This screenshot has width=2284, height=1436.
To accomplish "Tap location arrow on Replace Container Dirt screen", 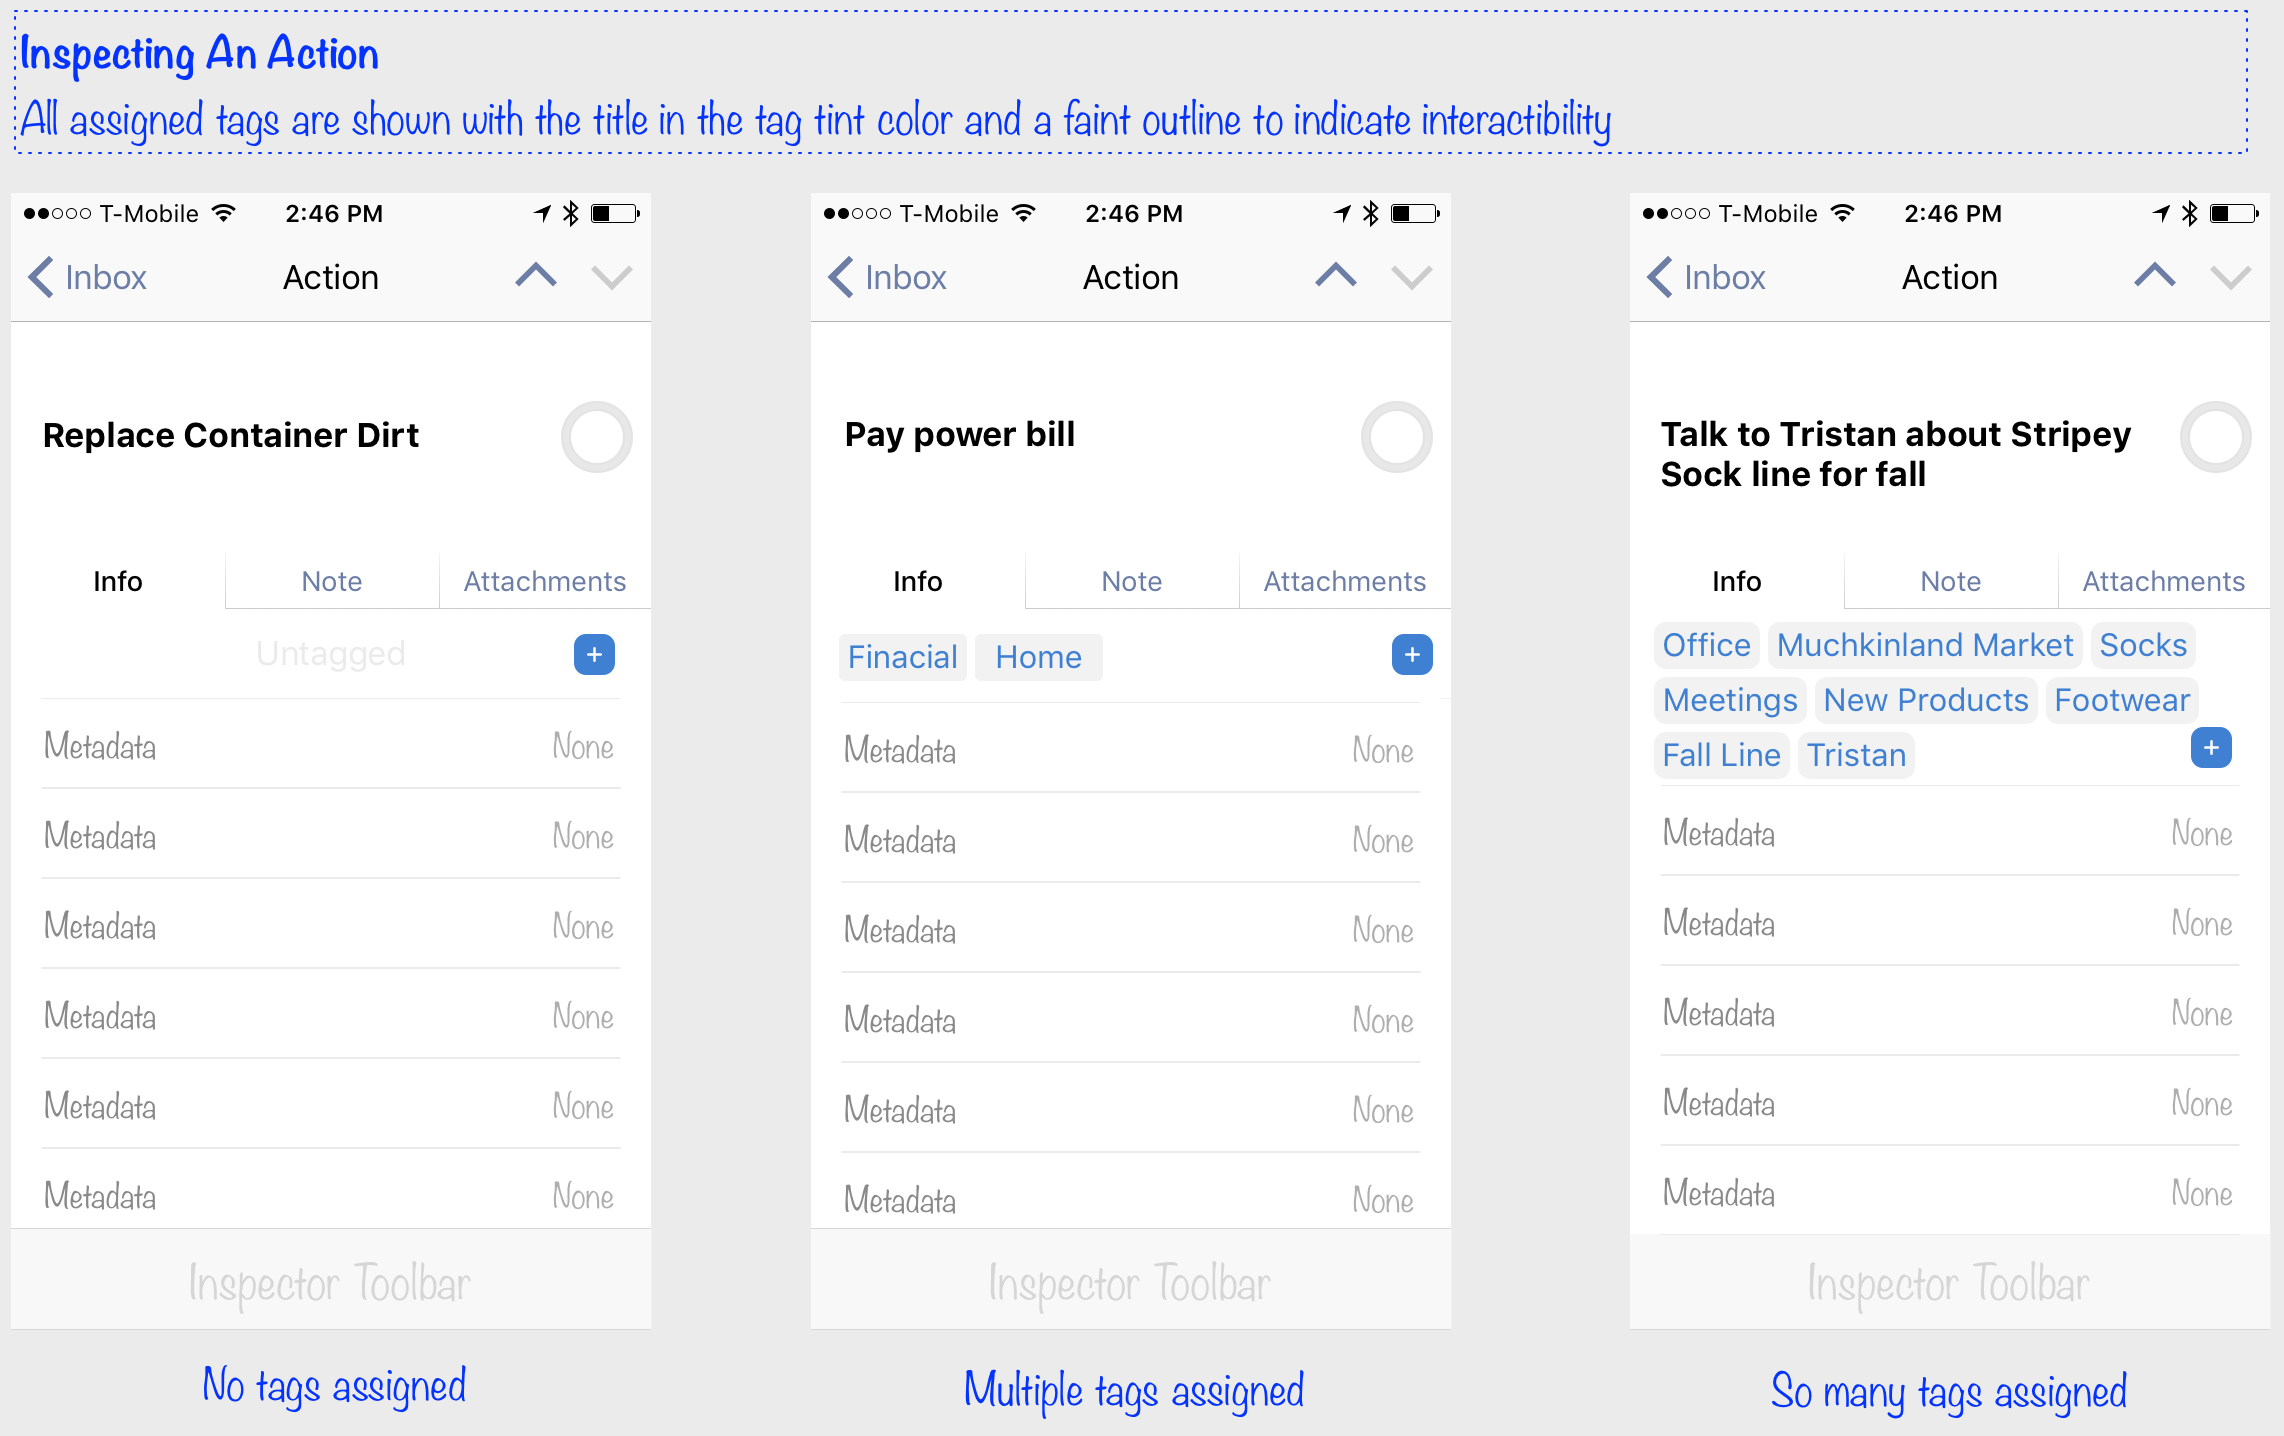I will click(543, 213).
